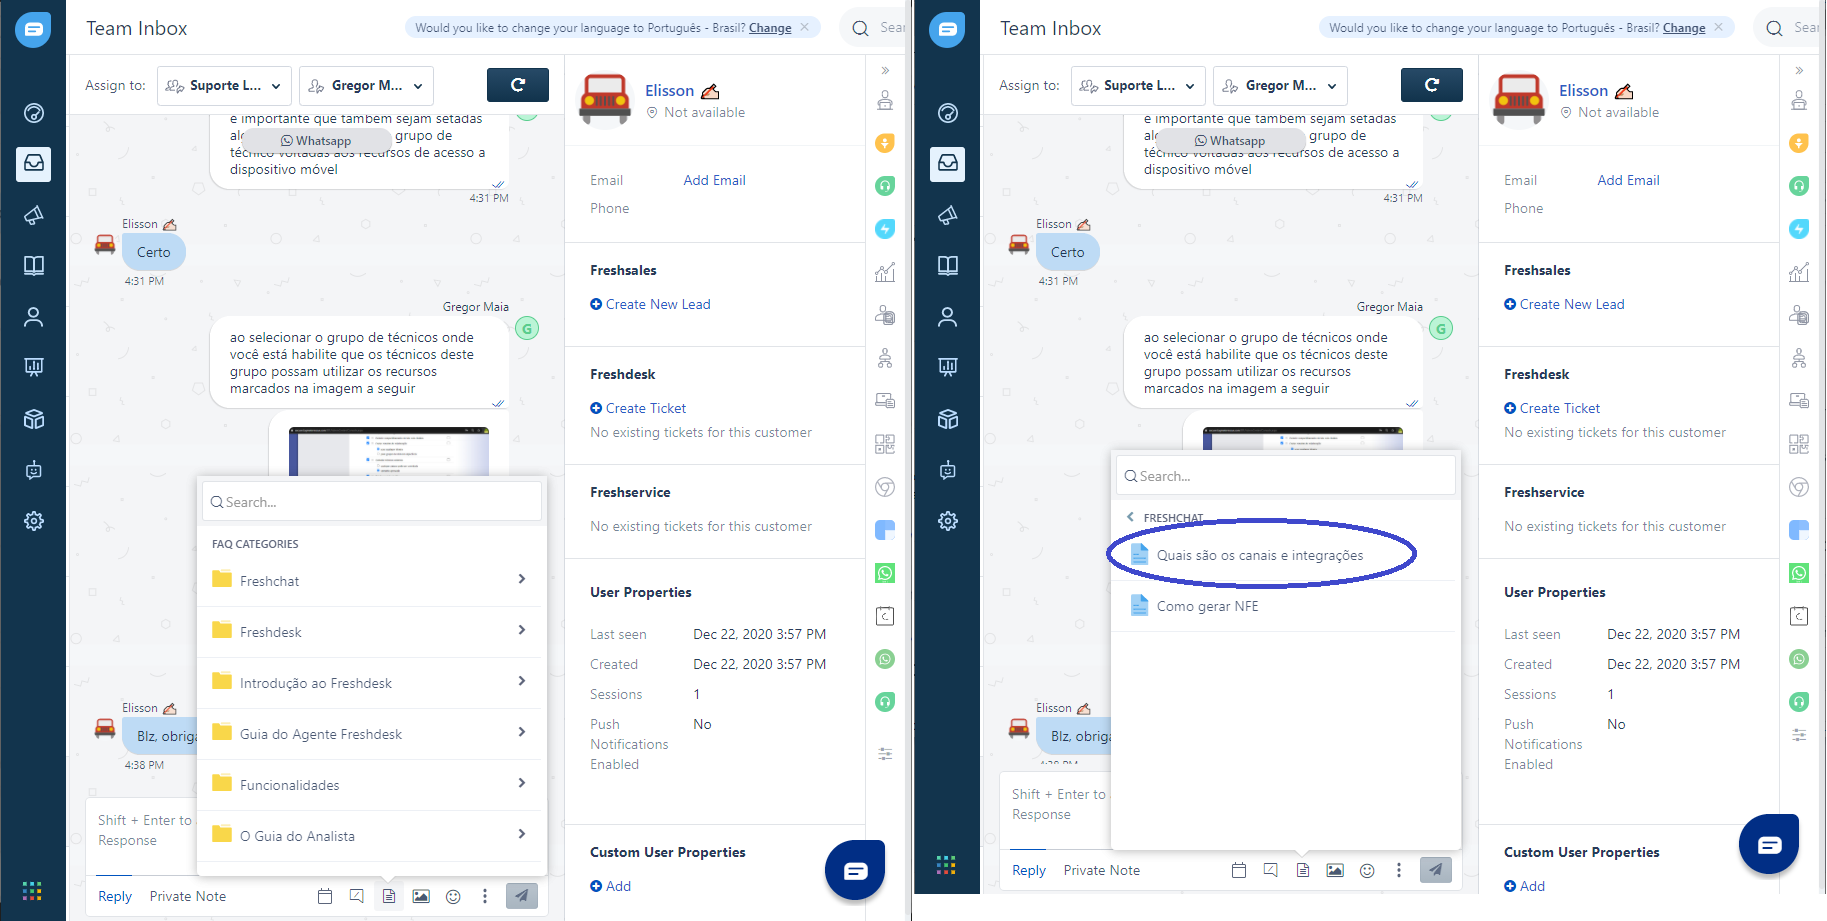The height and width of the screenshot is (921, 1827).
Task: Open settings gear in left screenshot sidebar
Action: pos(34,521)
